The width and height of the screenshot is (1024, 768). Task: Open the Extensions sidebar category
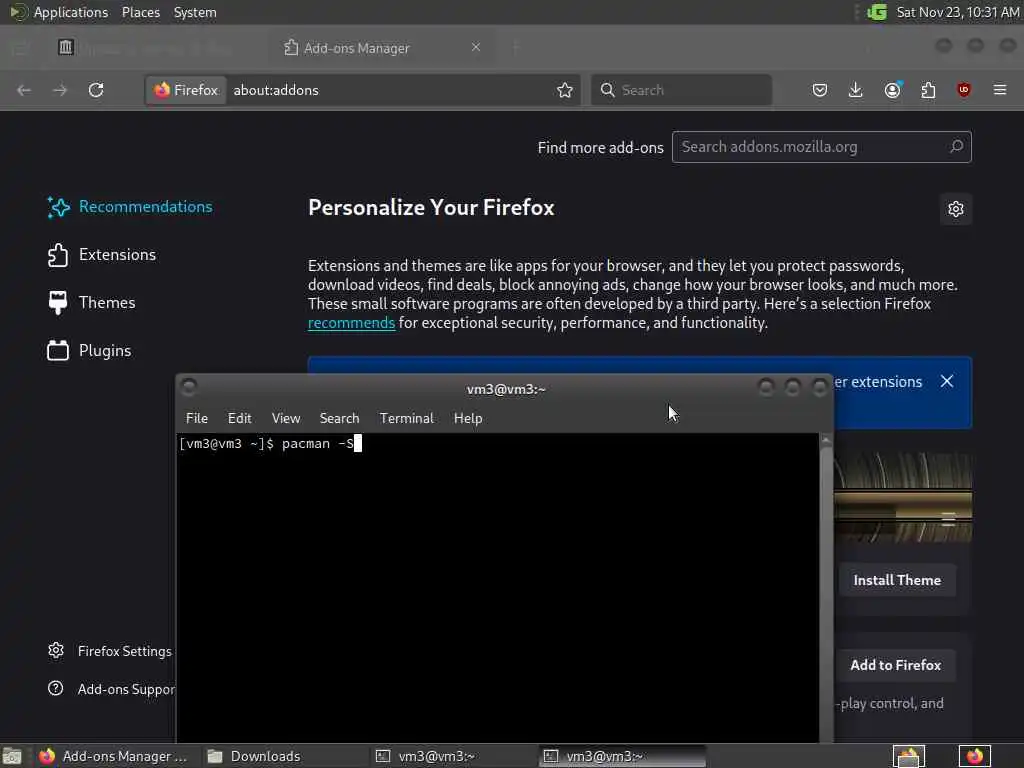click(x=102, y=255)
